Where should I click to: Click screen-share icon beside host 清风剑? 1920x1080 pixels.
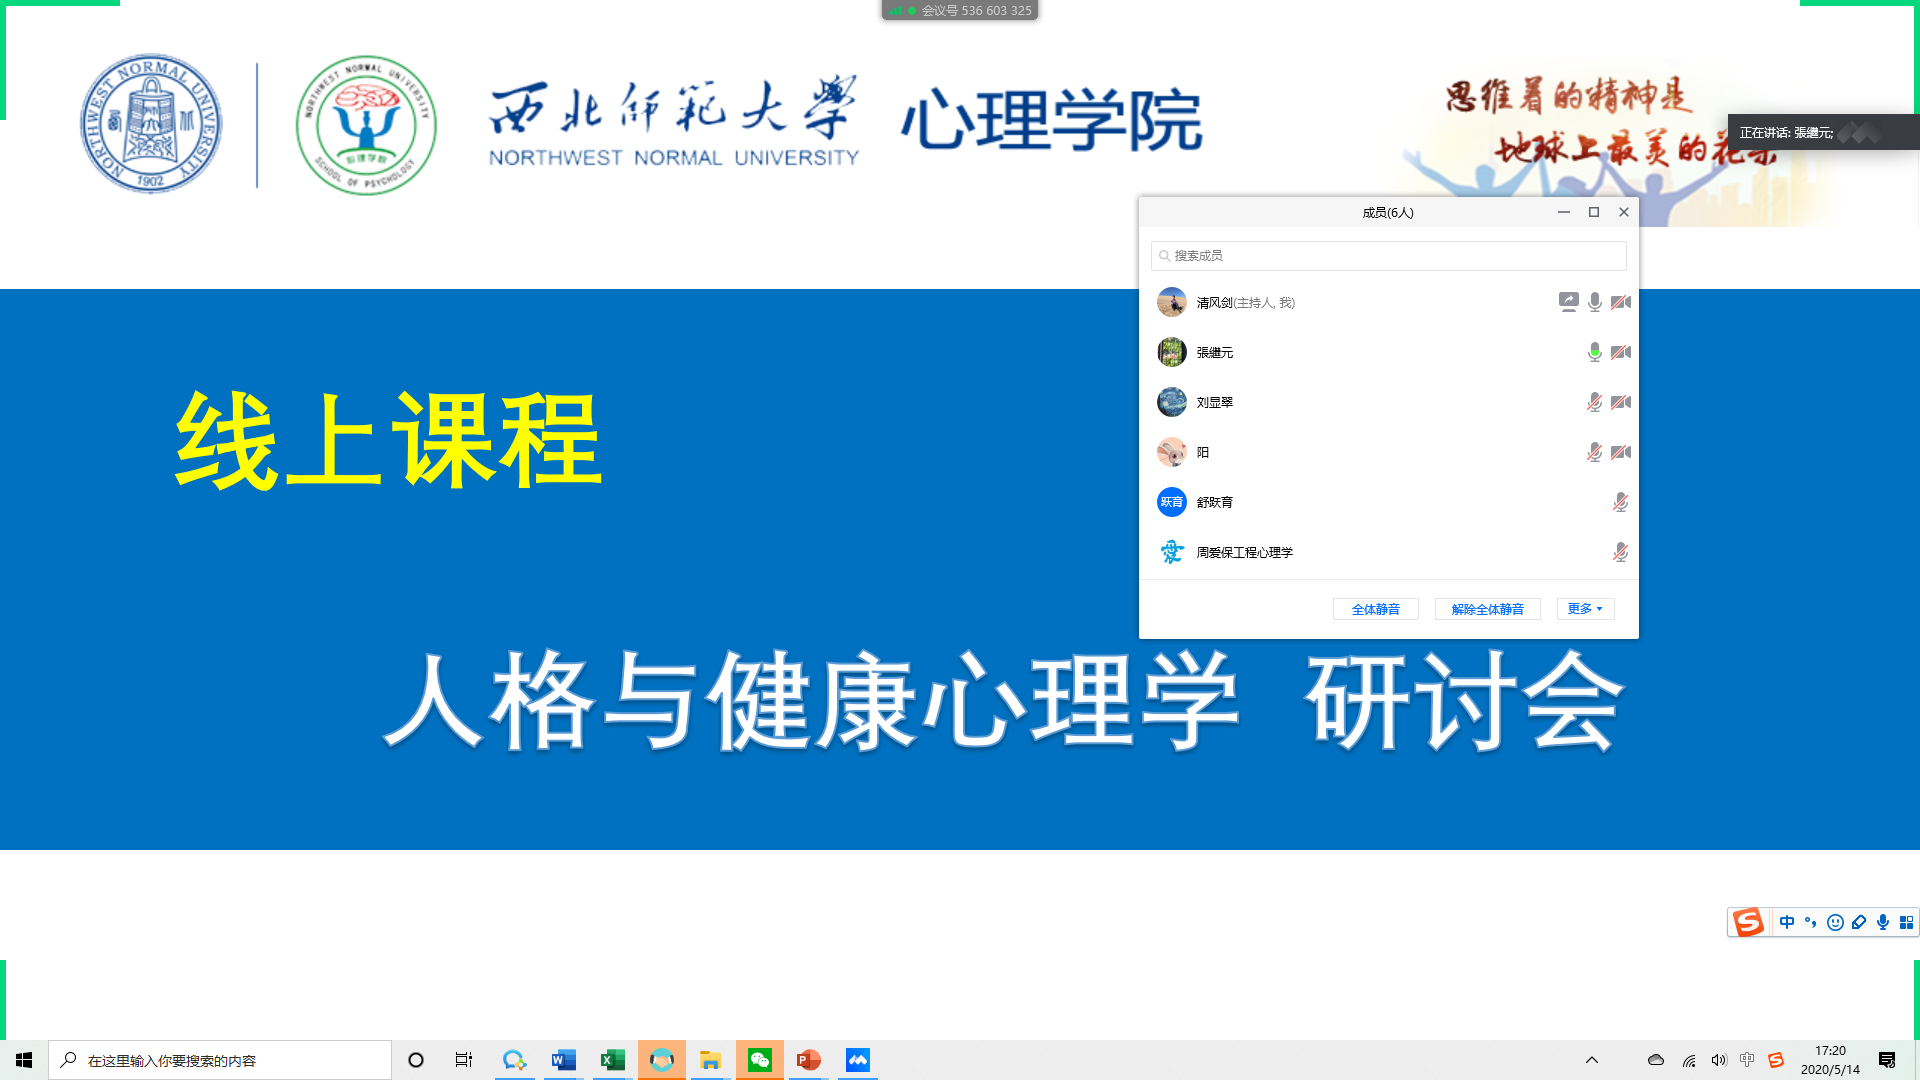(x=1568, y=302)
